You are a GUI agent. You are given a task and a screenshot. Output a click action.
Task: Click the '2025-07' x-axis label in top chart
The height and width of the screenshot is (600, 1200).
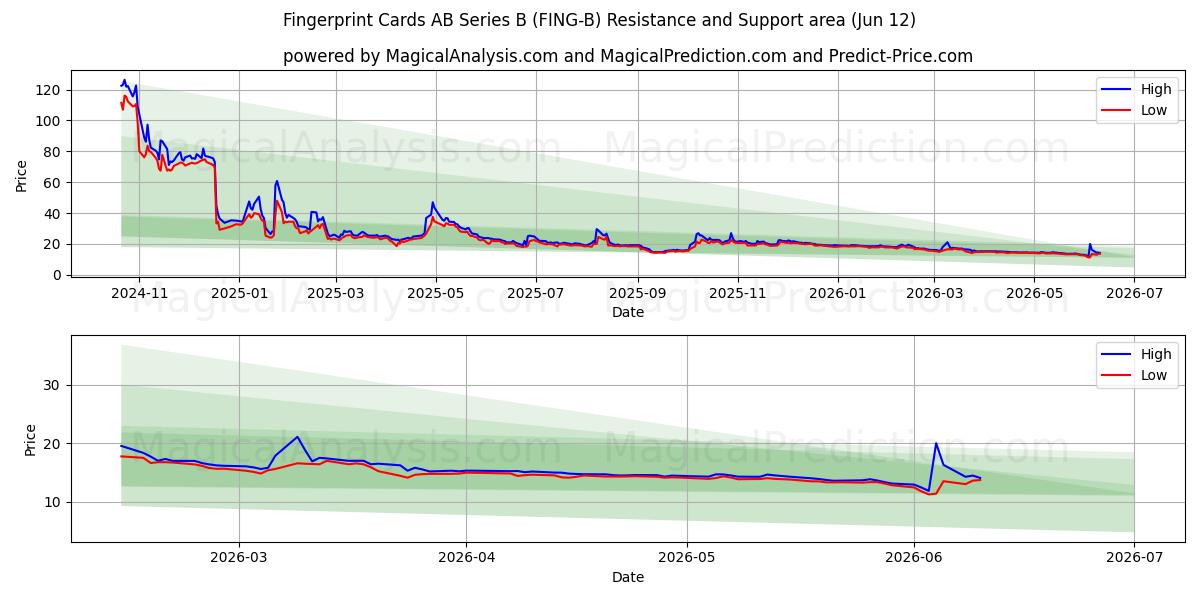[535, 294]
